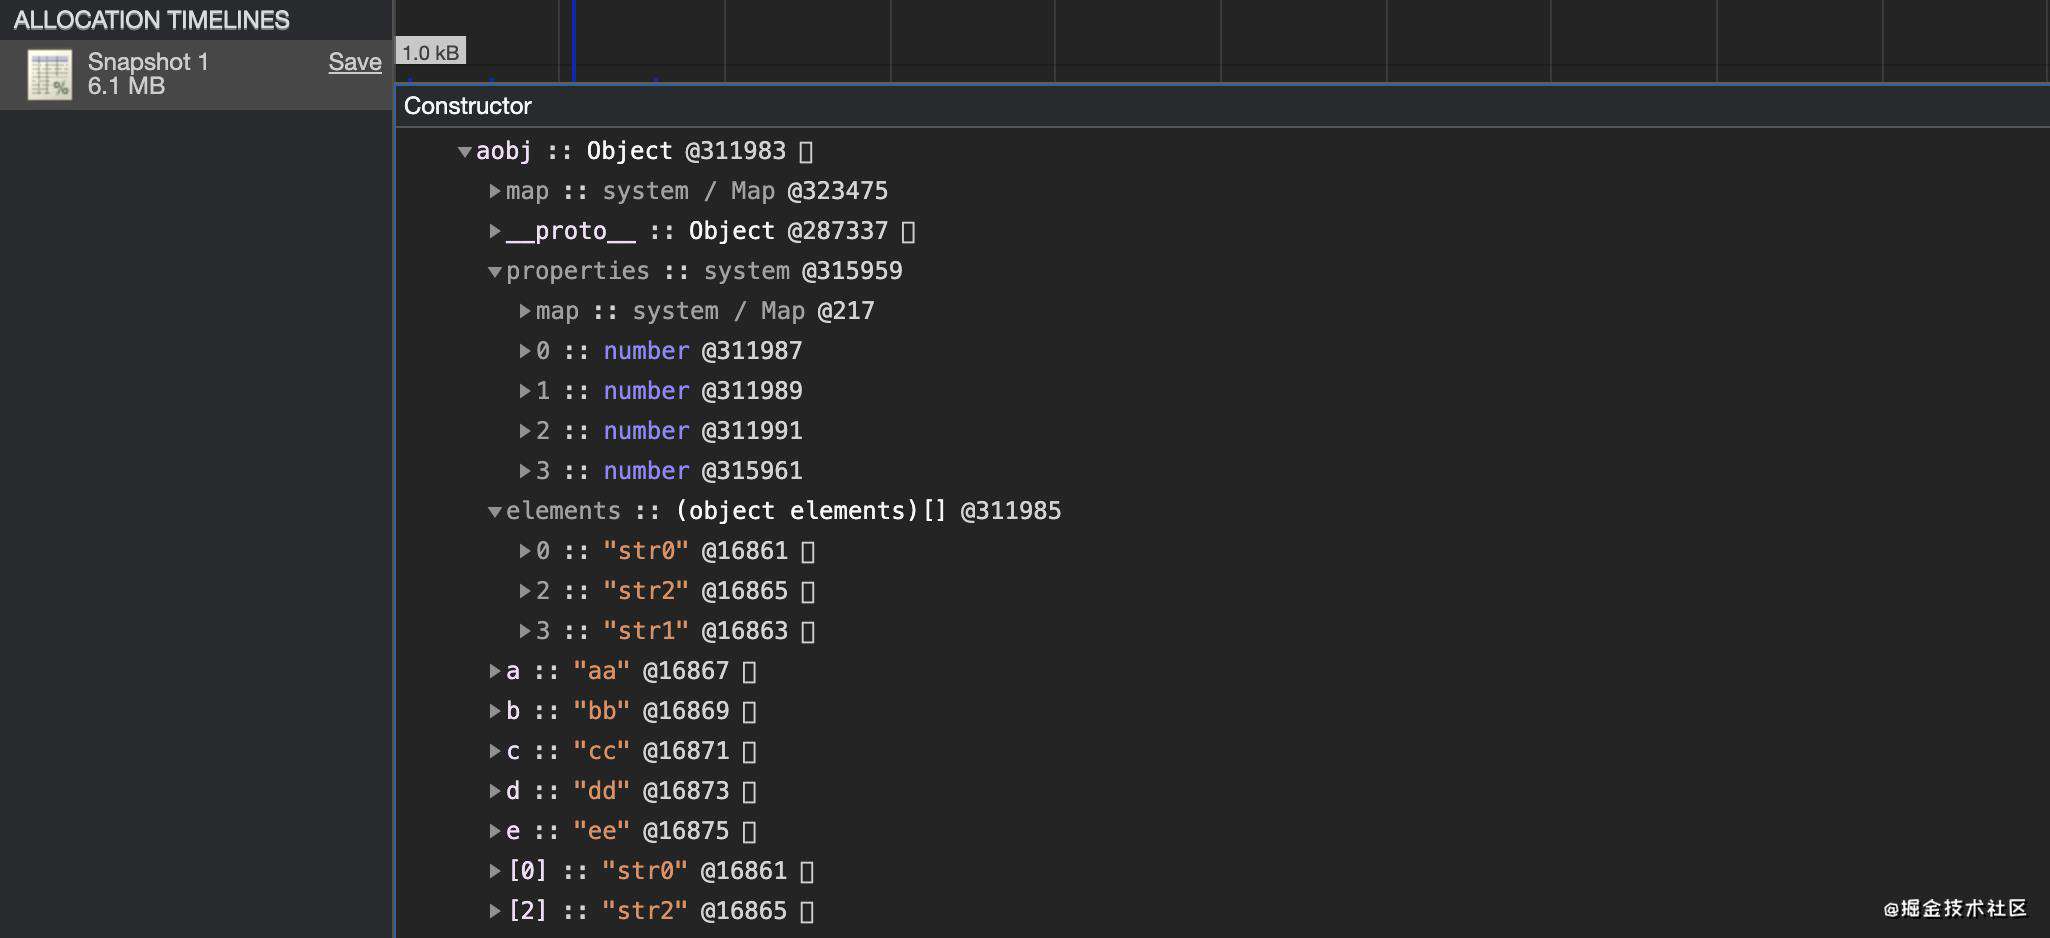This screenshot has height=938, width=2050.
Task: Click the ALLOCATION TIMELINES section heading
Action: [151, 20]
